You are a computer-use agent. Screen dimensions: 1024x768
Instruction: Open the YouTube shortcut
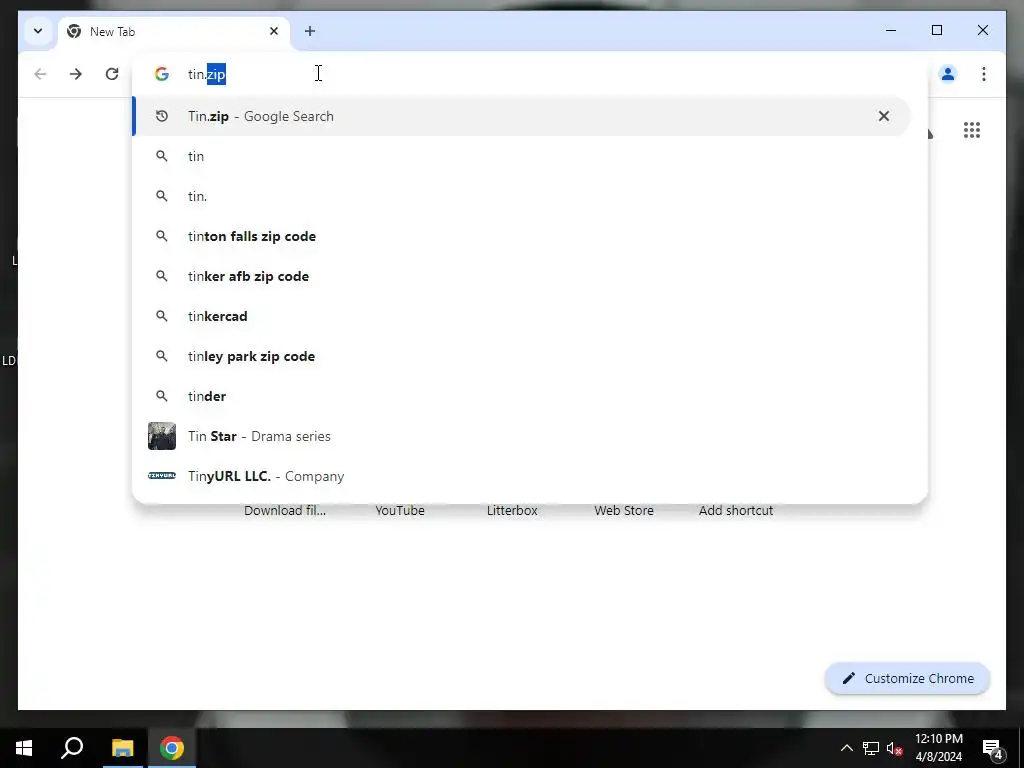click(400, 511)
